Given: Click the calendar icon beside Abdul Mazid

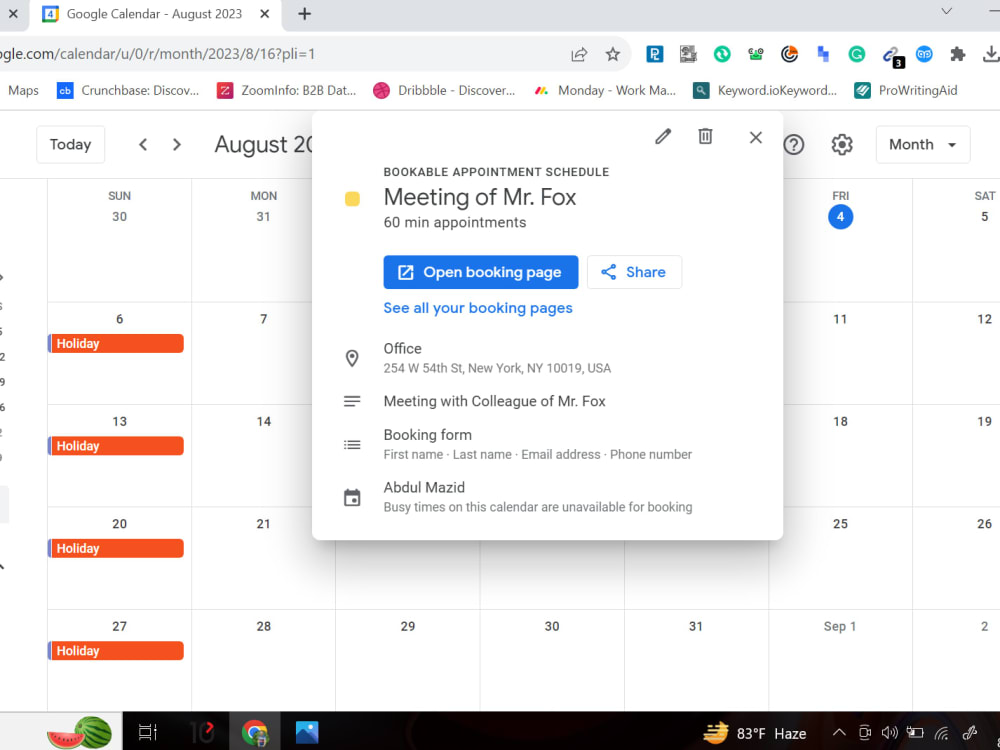Looking at the screenshot, I should tap(352, 497).
